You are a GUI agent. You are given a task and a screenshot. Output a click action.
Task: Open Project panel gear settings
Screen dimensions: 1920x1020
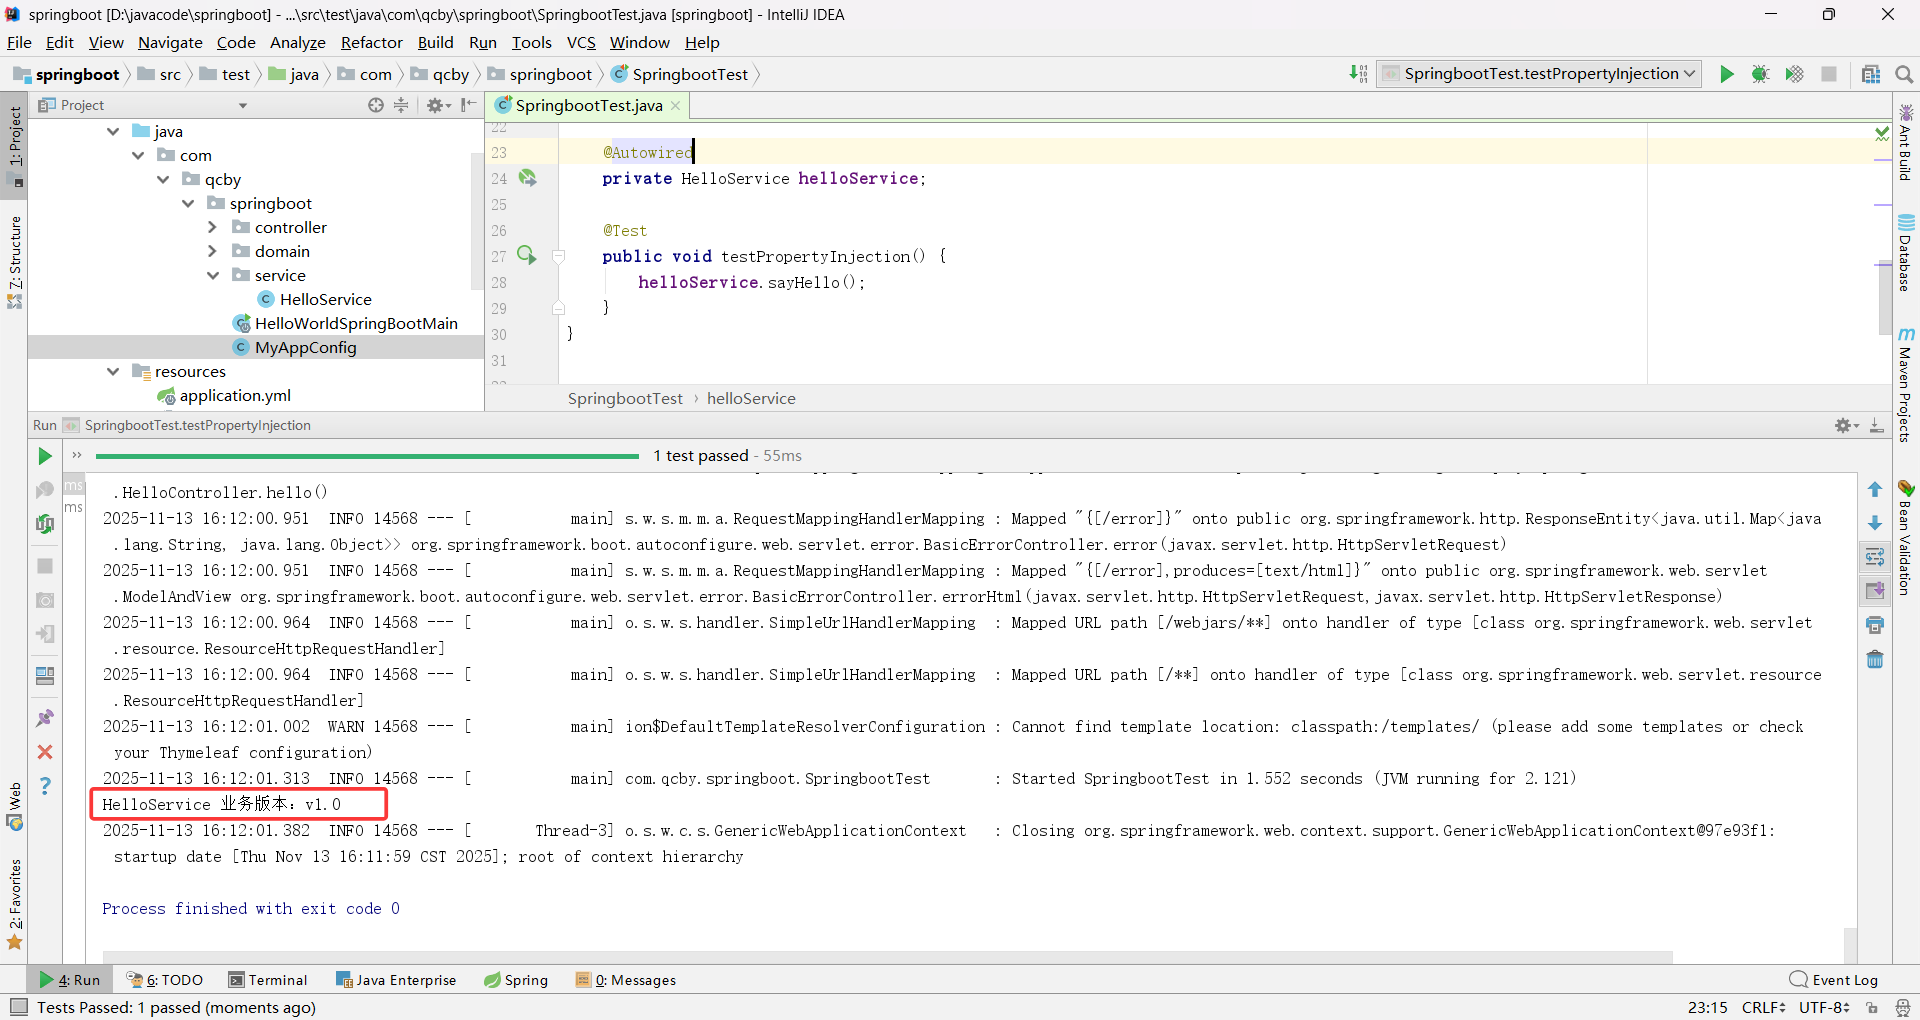[438, 105]
